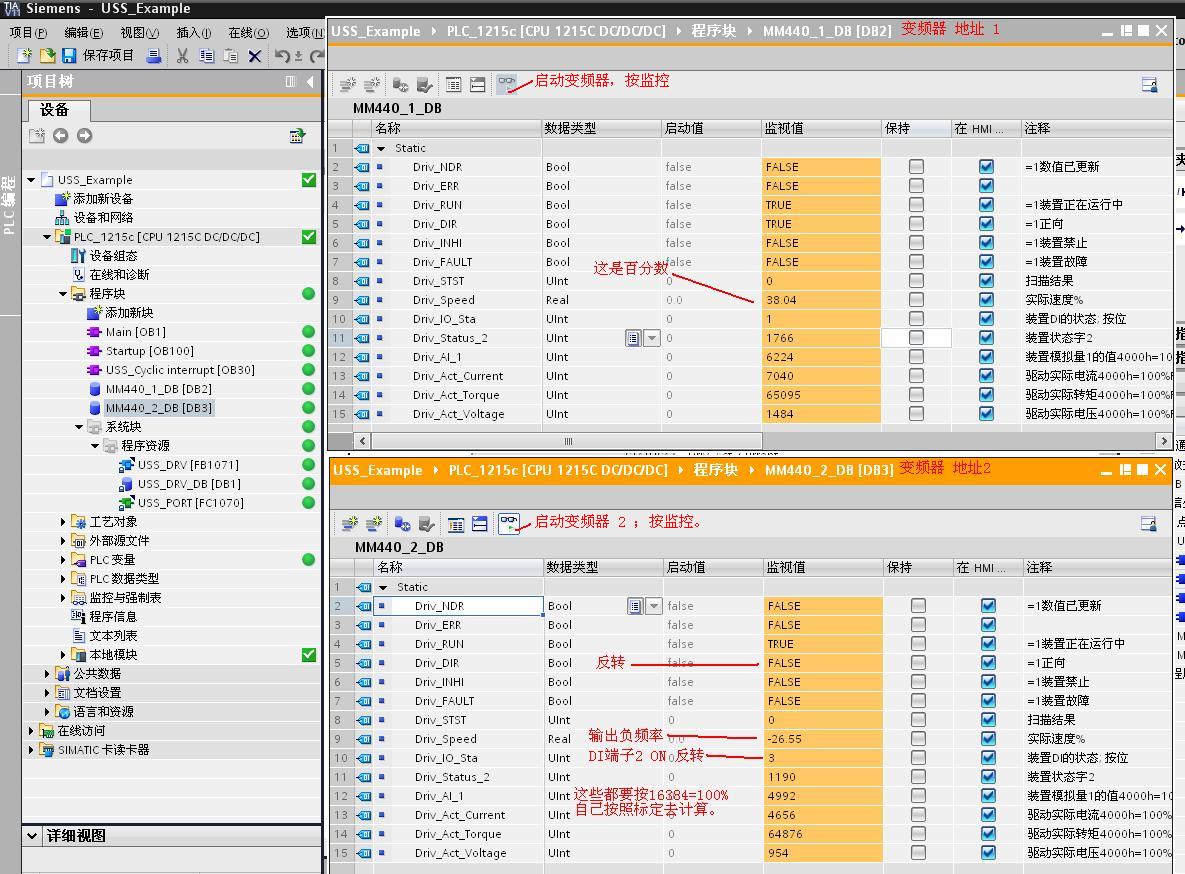1185x874 pixels.
Task: Expand the 工艺对象 folder
Action: 63,522
